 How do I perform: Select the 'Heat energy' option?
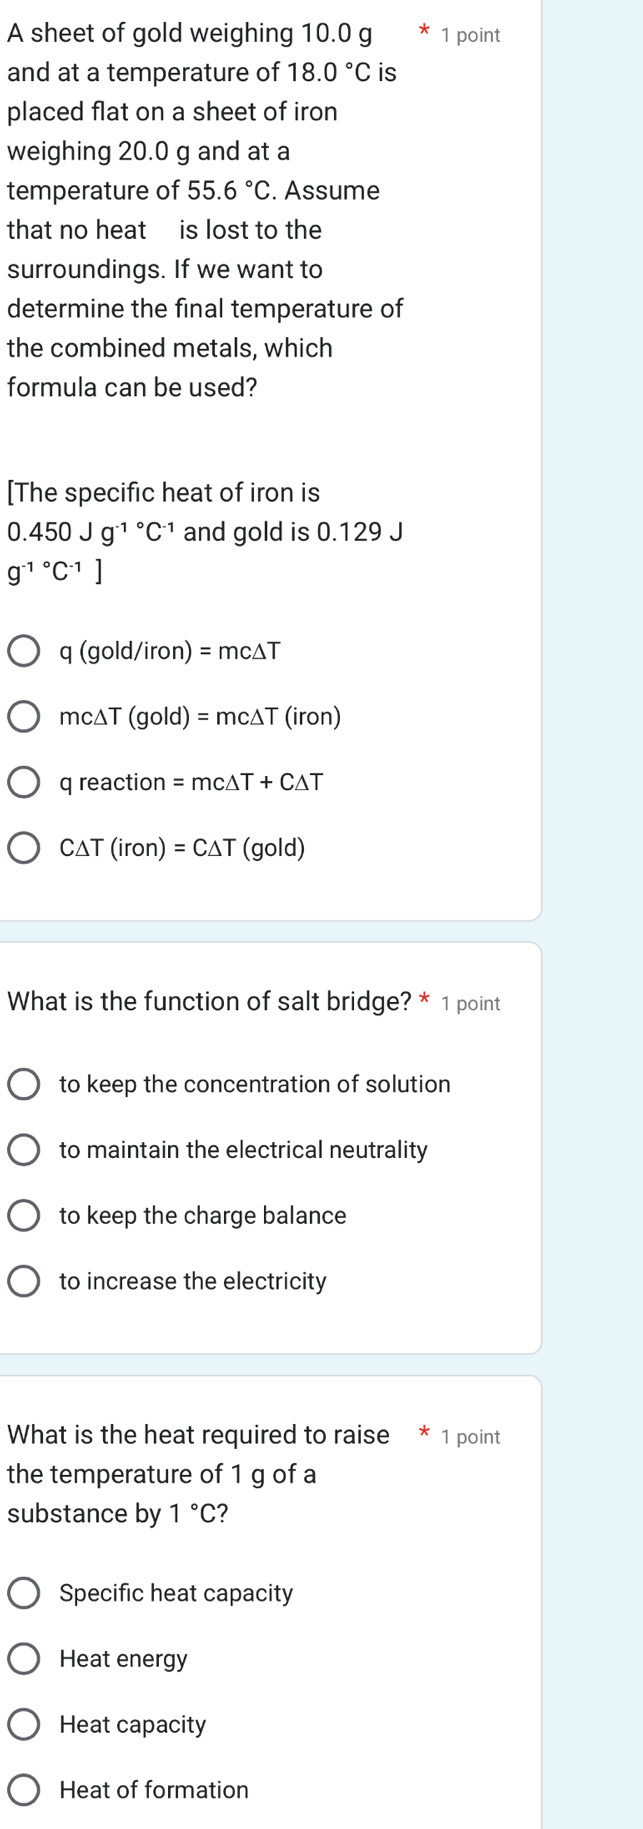[24, 1660]
